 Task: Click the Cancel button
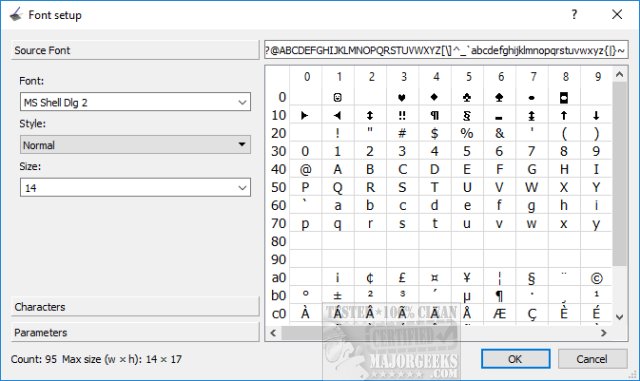click(592, 359)
